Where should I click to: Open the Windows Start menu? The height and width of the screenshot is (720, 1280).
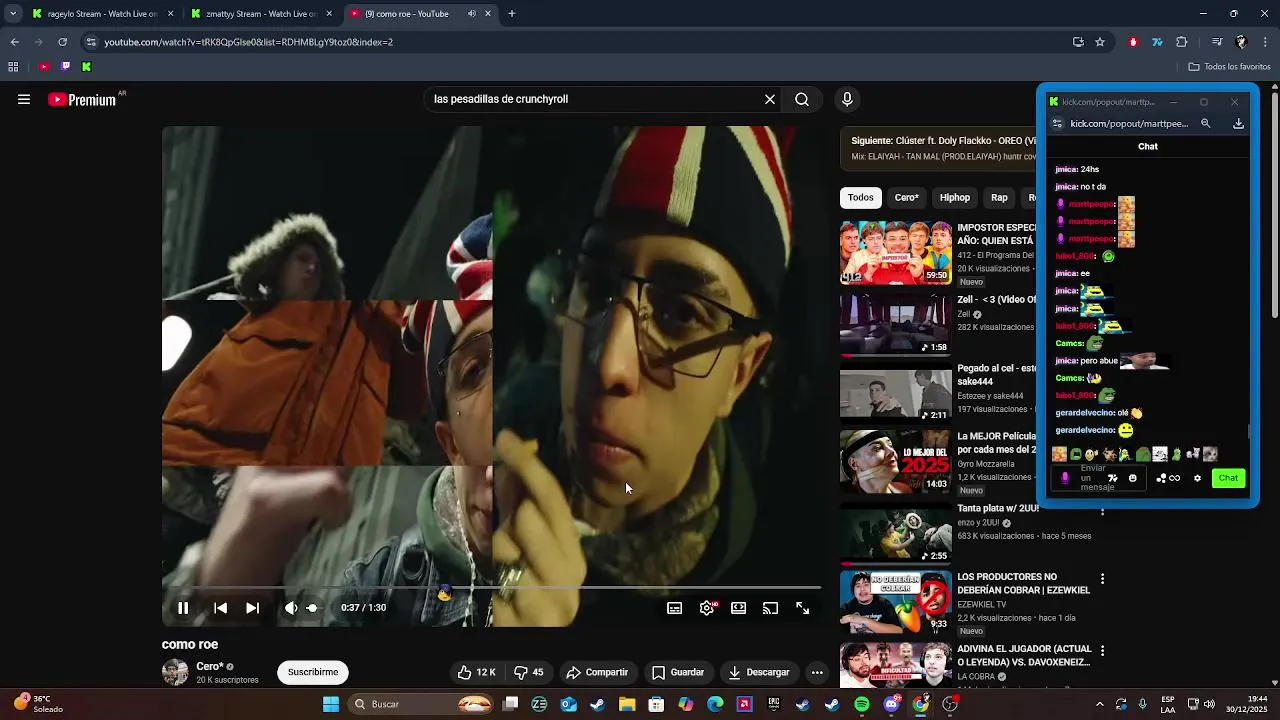(331, 704)
